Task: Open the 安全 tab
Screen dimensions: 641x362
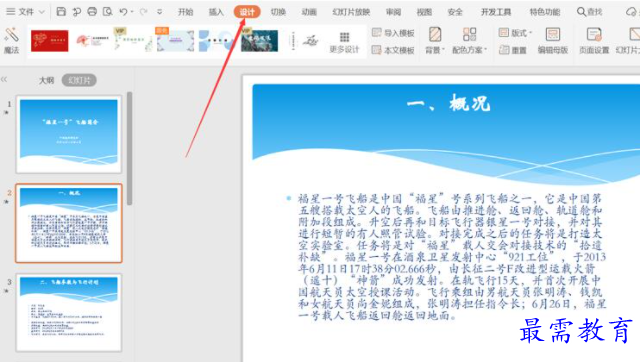Action: [455, 12]
